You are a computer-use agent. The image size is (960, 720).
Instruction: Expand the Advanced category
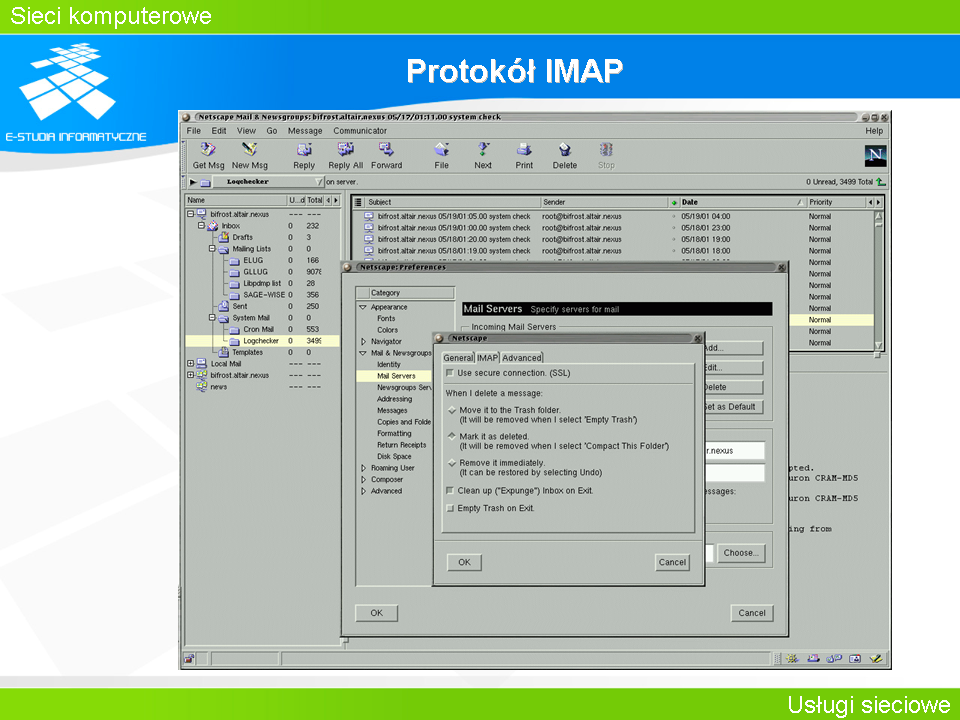(363, 491)
